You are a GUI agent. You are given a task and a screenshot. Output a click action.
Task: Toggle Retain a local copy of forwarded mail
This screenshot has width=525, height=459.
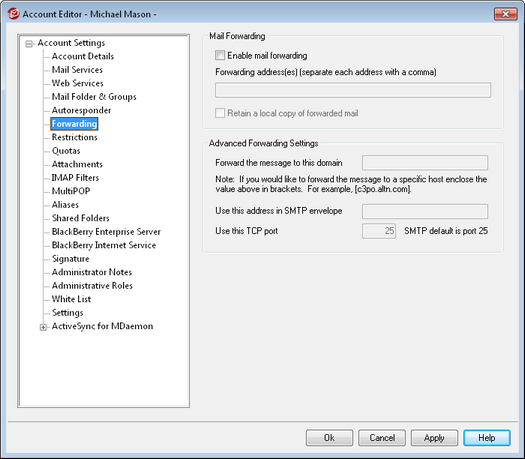(220, 113)
